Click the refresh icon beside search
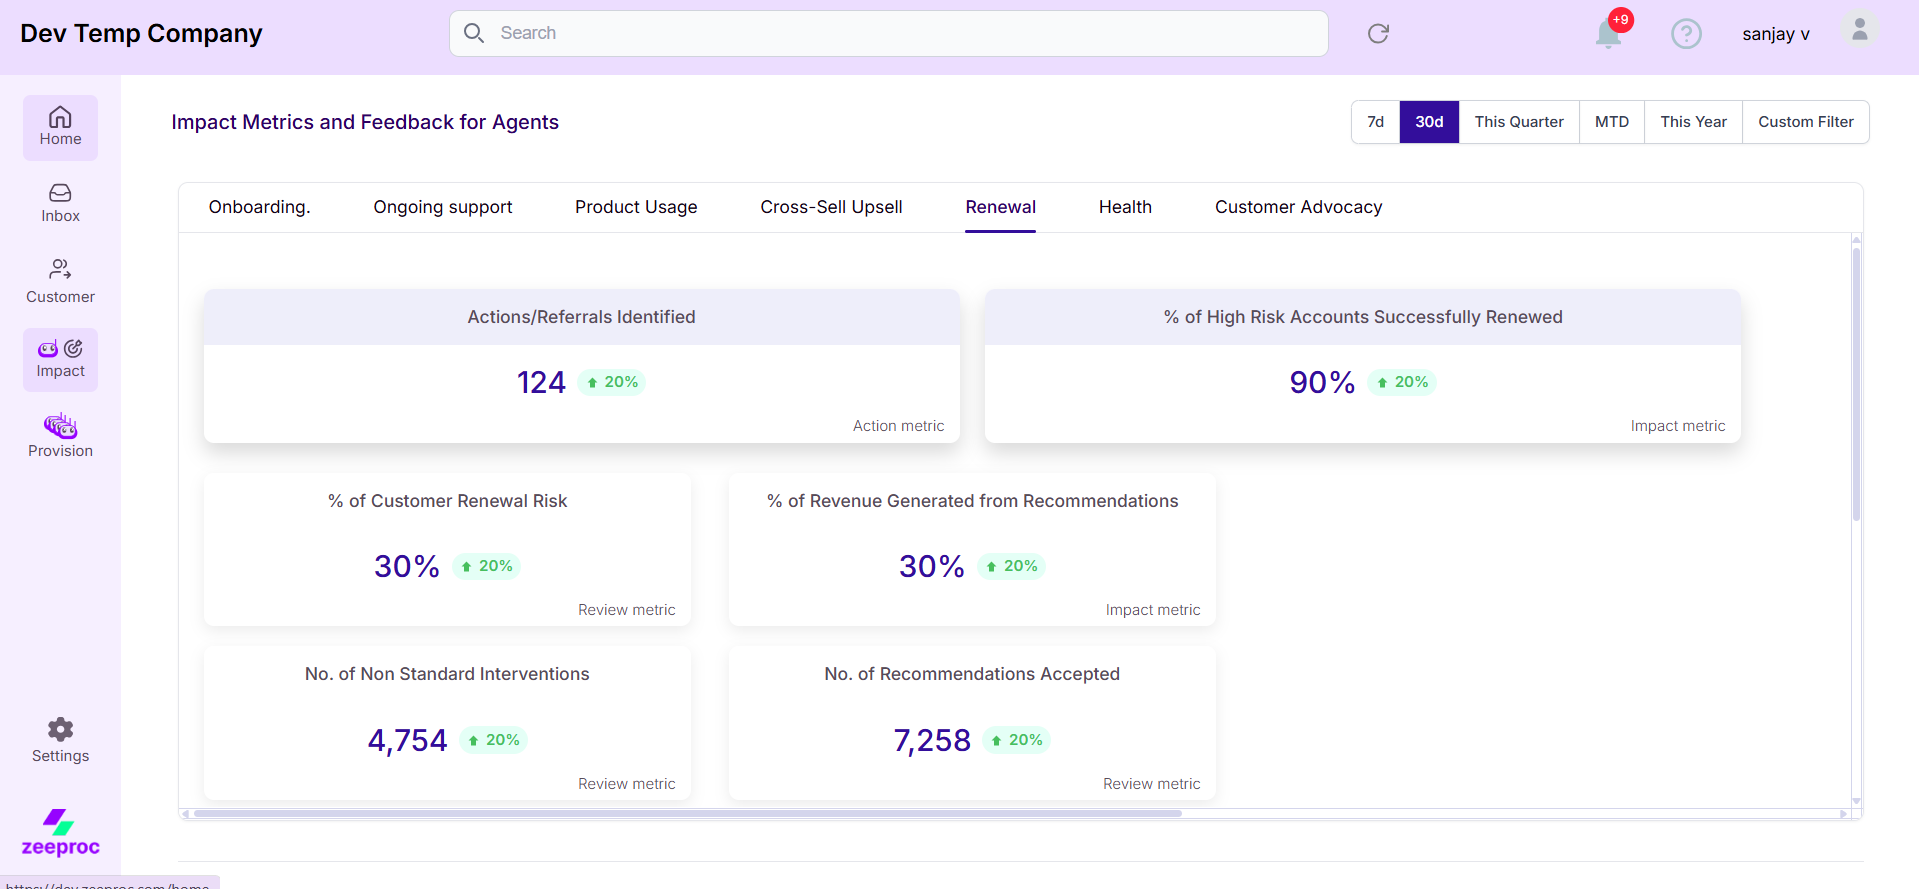Screen dimensions: 1919x889 (x=1378, y=34)
